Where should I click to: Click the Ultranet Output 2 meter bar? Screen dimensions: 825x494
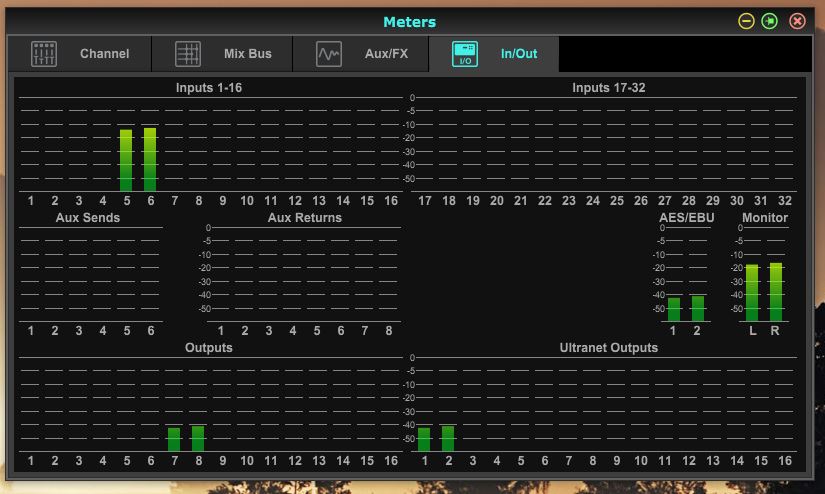[x=448, y=438]
